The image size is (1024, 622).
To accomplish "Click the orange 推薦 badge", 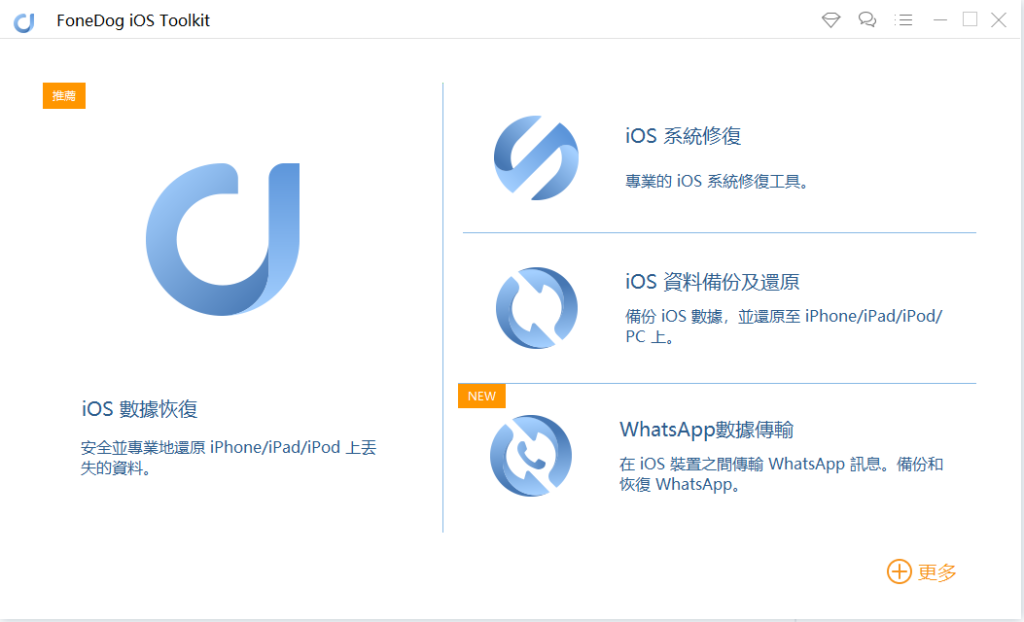I will coord(64,95).
